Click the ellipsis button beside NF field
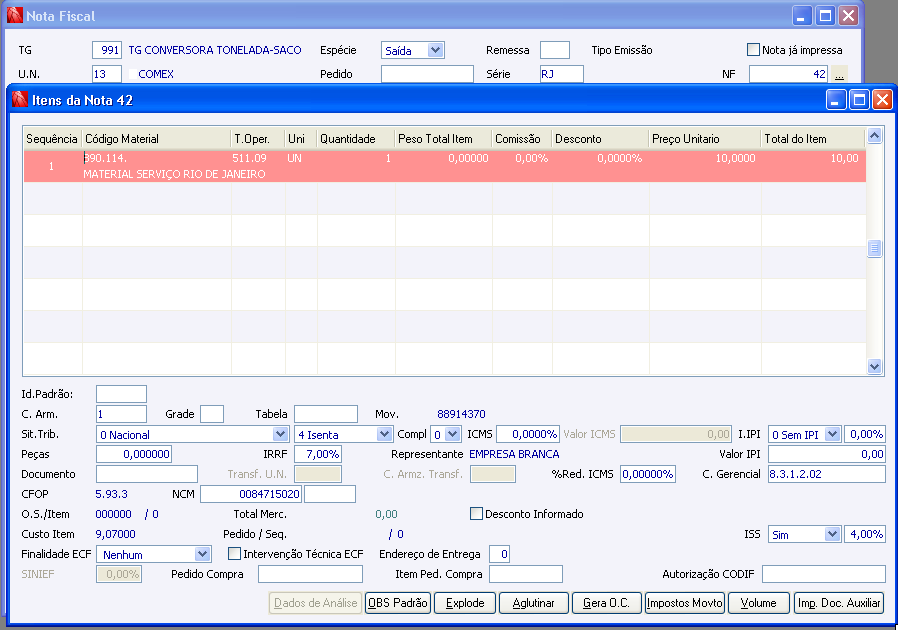 (839, 74)
